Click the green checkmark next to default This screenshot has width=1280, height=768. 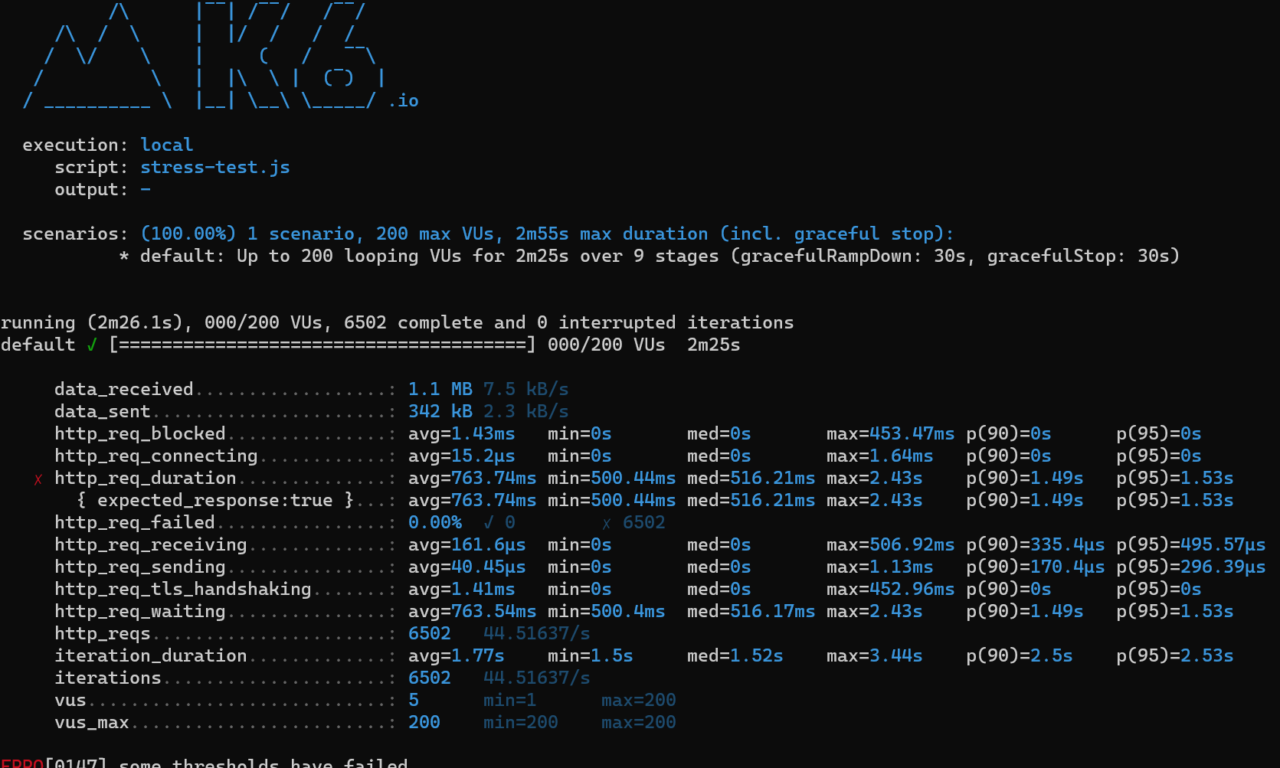click(x=92, y=345)
